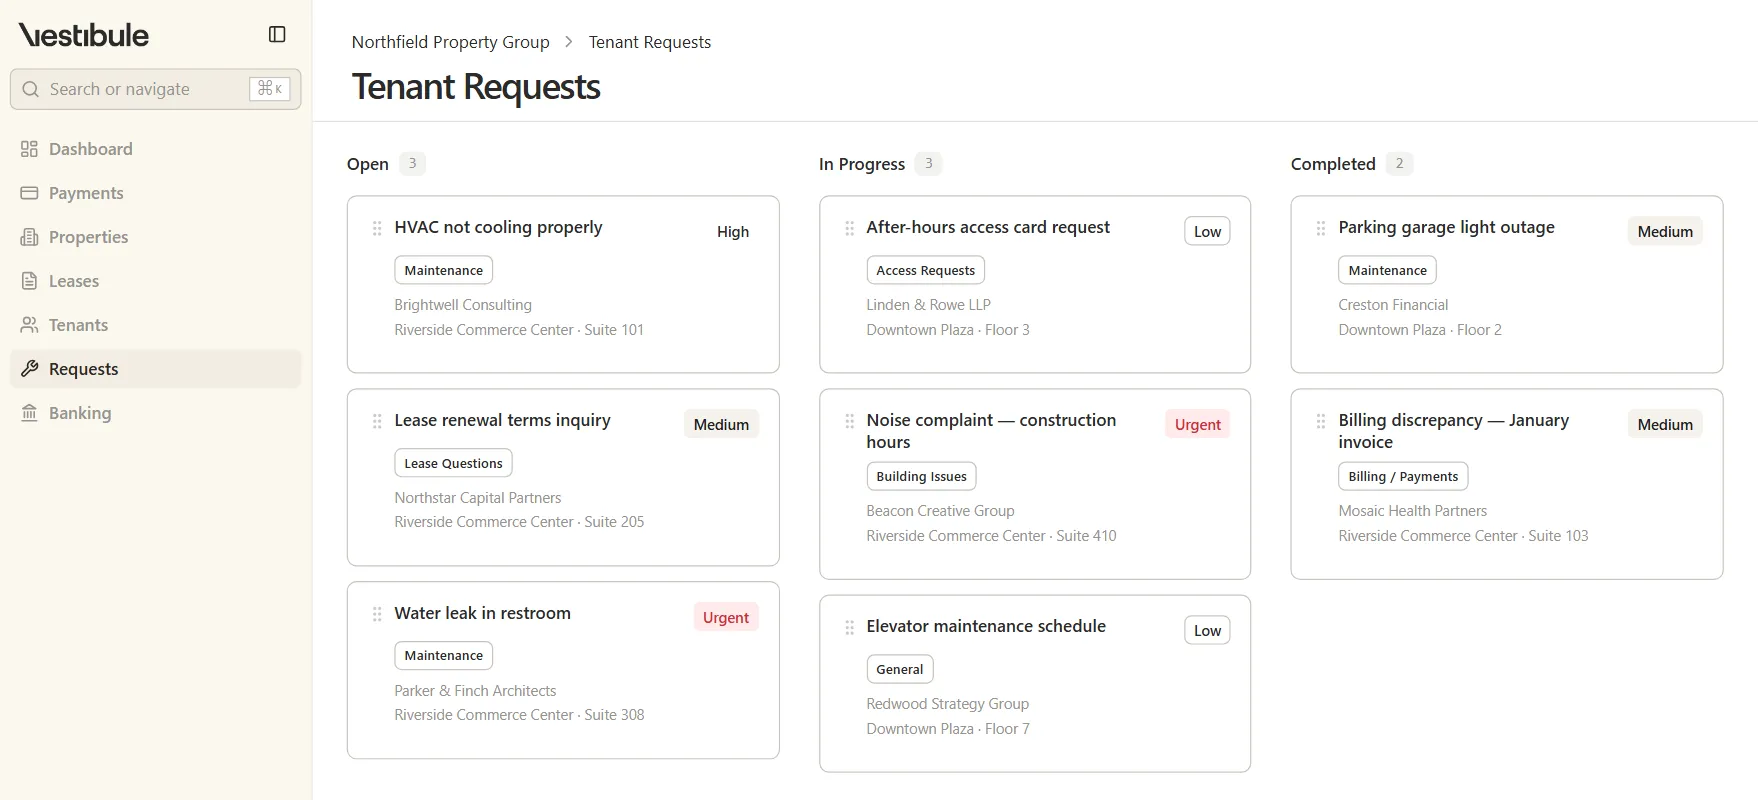Toggle the sidebar collapse icon

click(x=277, y=34)
